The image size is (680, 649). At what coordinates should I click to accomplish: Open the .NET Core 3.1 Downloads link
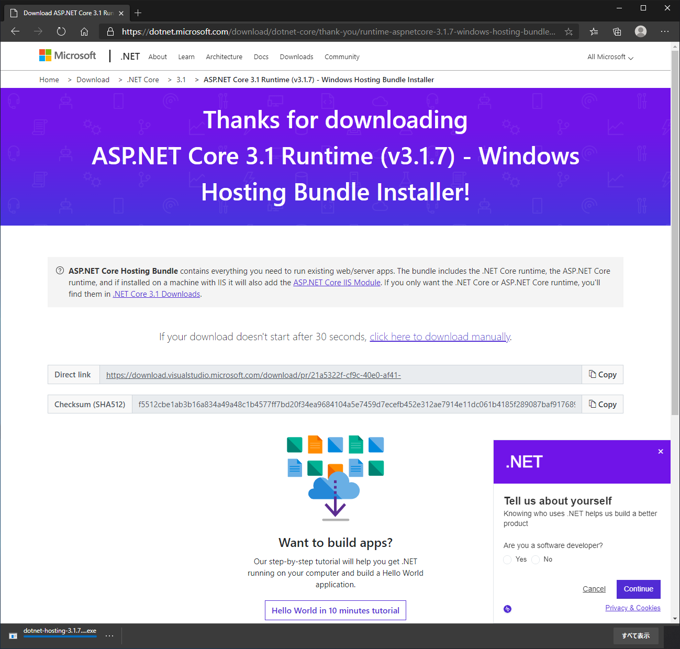(x=157, y=294)
